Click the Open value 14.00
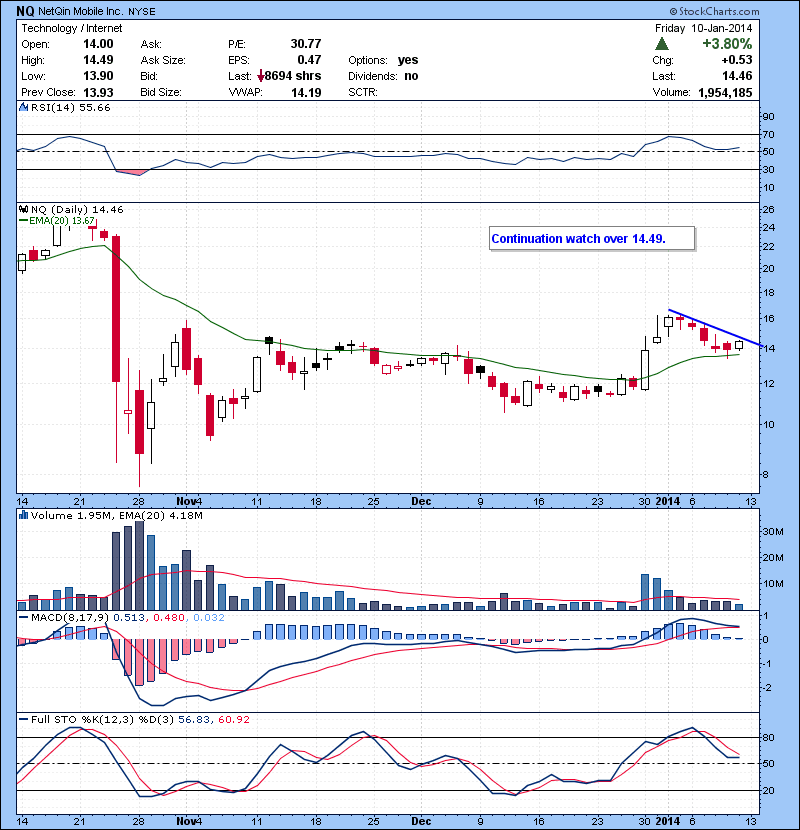This screenshot has width=800, height=830. [x=98, y=44]
